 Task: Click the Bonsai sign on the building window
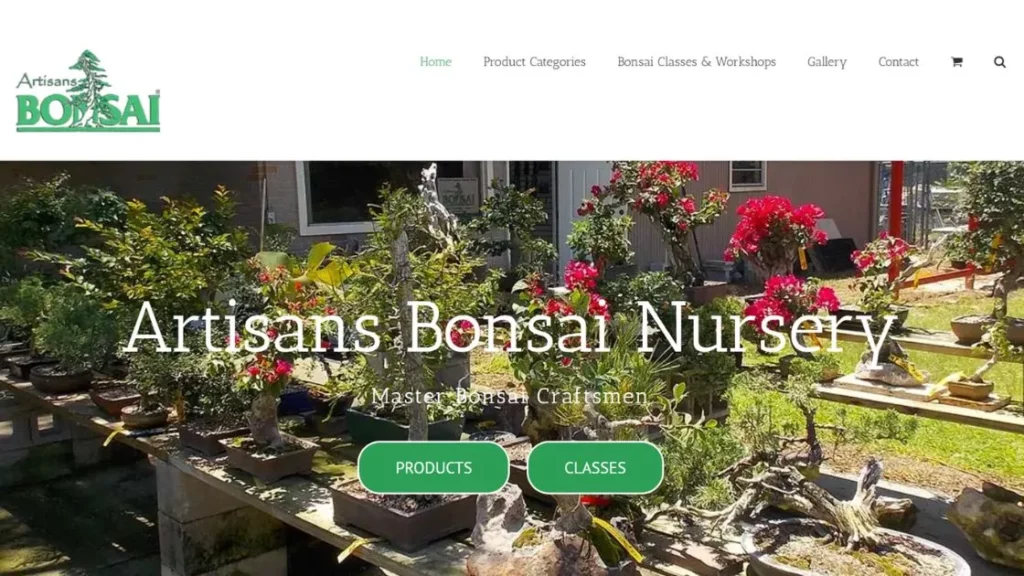(x=457, y=195)
